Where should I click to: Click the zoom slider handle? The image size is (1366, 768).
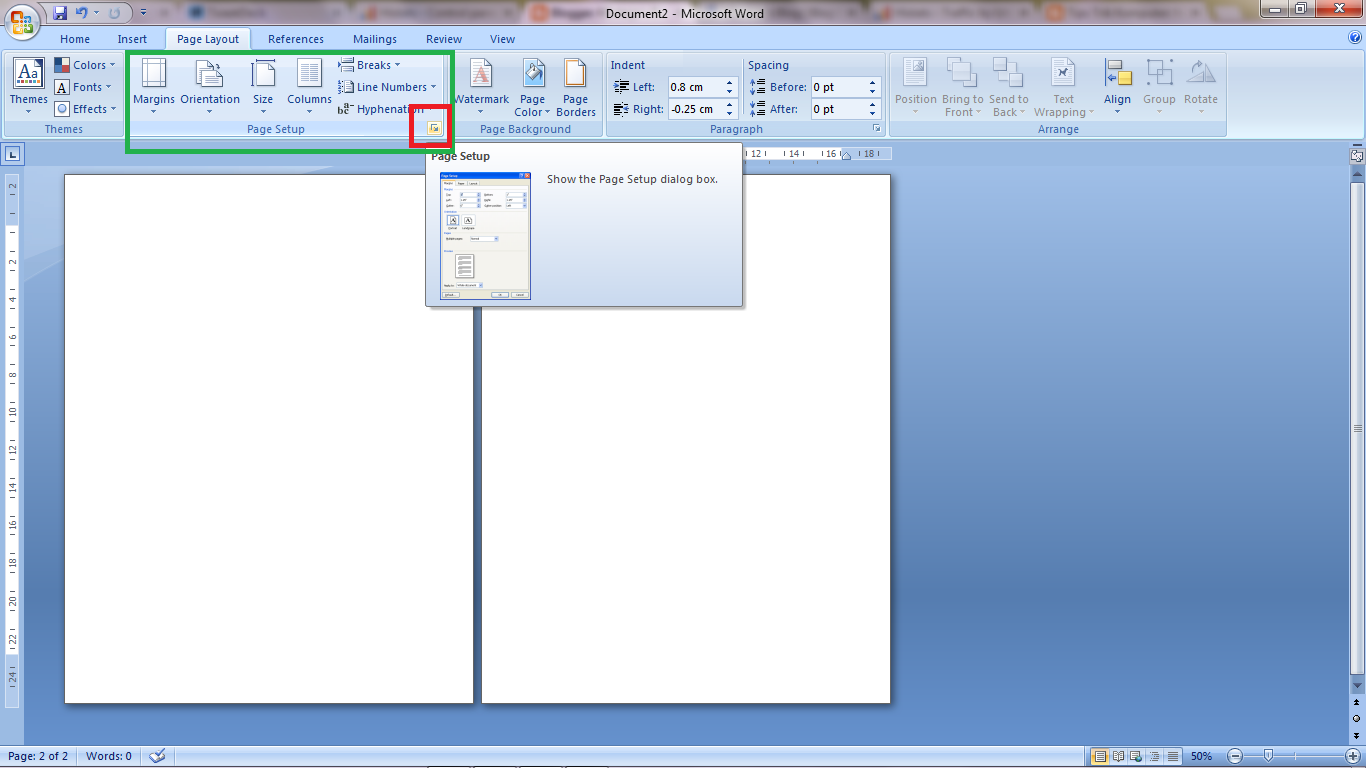pos(1268,756)
